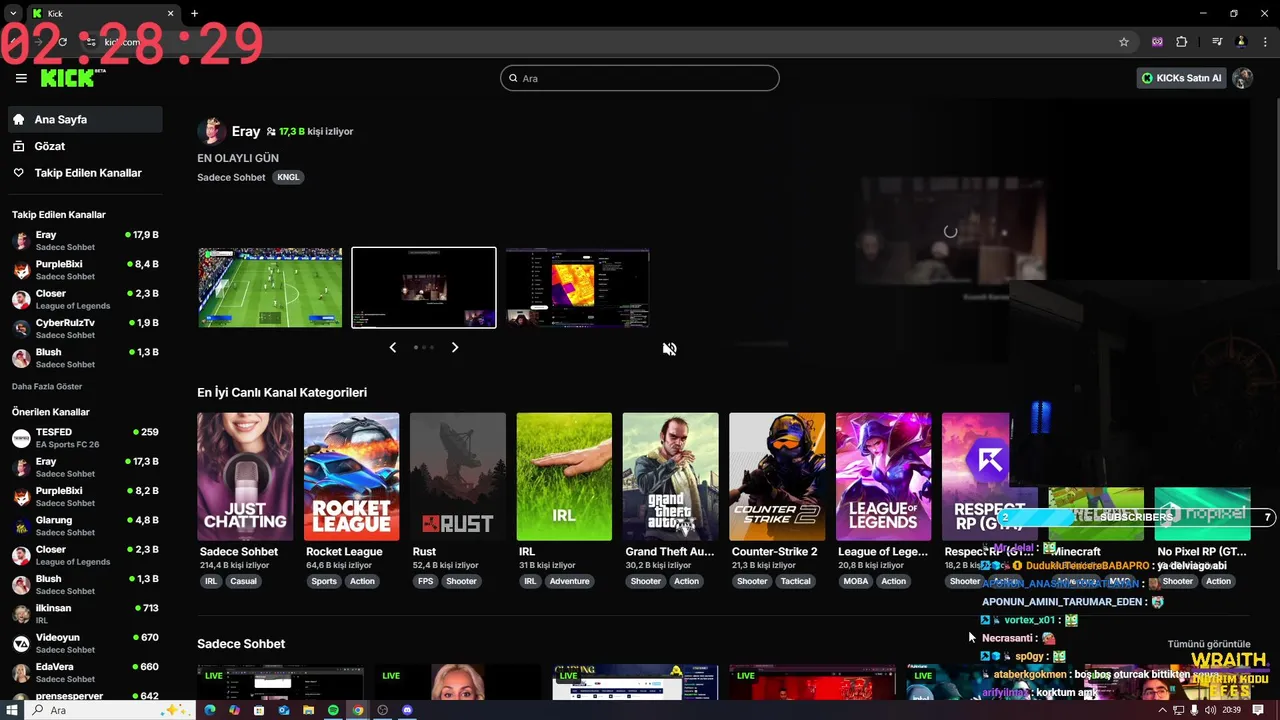Open Rocket League category card
1280x720 pixels.
[x=351, y=477]
